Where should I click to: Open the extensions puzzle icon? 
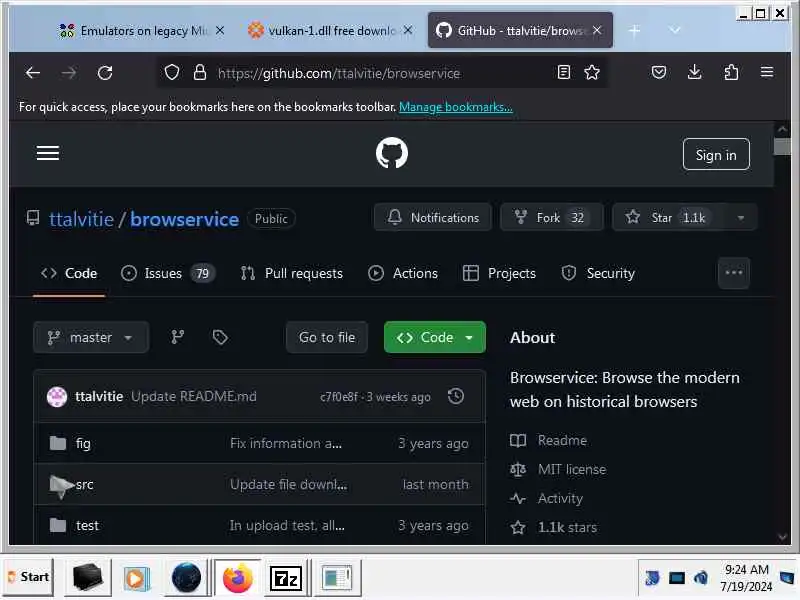point(731,72)
